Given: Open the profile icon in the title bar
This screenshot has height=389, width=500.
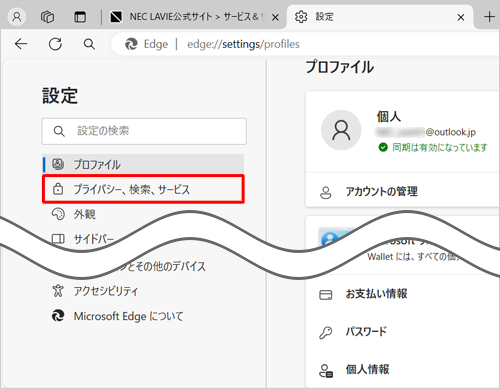Looking at the screenshot, I should [17, 16].
